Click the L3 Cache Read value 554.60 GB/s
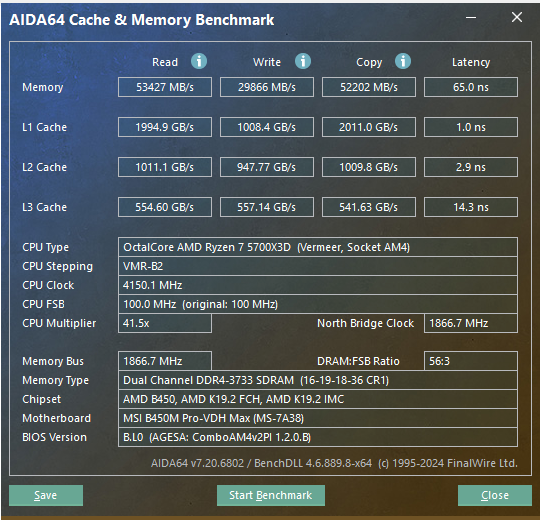 coord(165,207)
